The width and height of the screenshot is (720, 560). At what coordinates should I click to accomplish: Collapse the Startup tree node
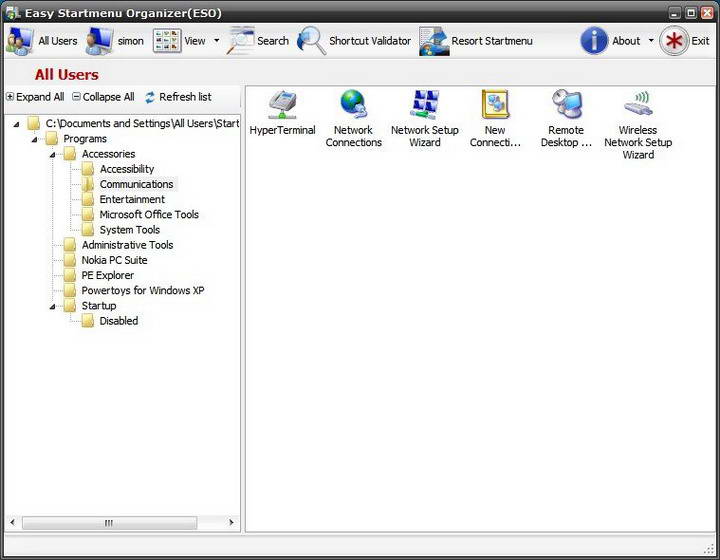tap(52, 306)
